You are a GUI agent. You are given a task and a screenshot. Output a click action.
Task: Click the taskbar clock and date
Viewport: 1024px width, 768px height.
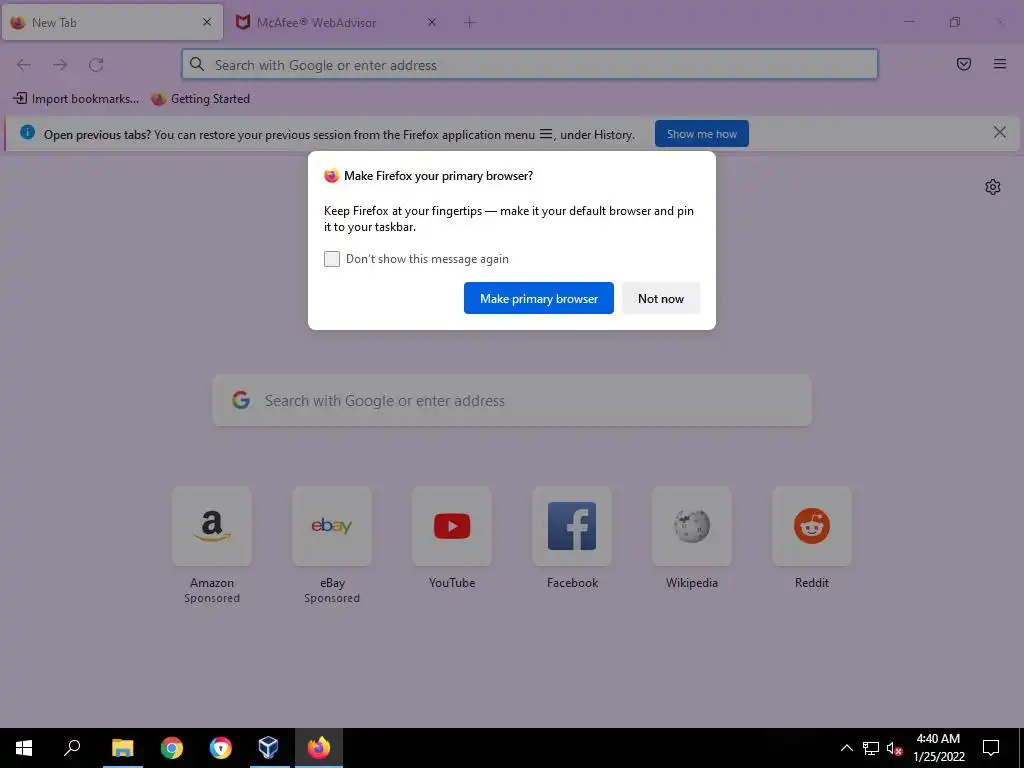(x=938, y=748)
